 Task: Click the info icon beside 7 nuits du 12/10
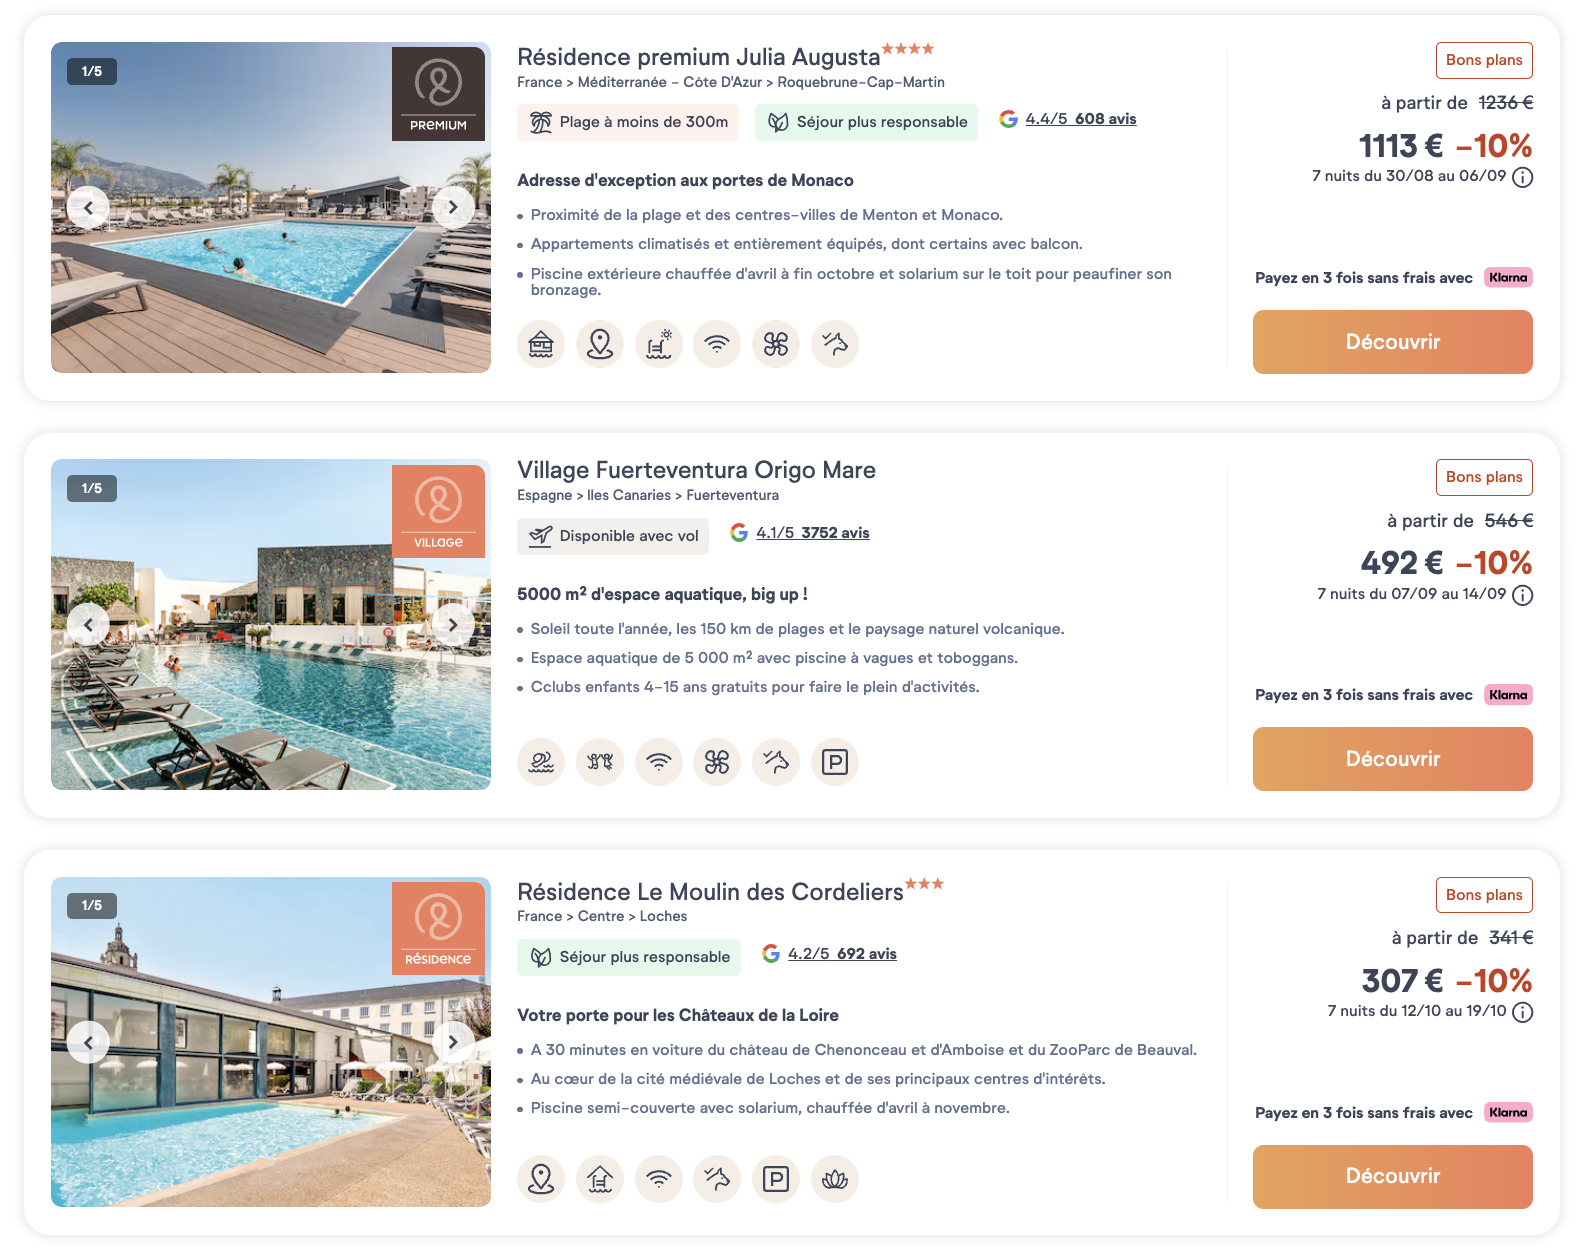point(1523,1012)
